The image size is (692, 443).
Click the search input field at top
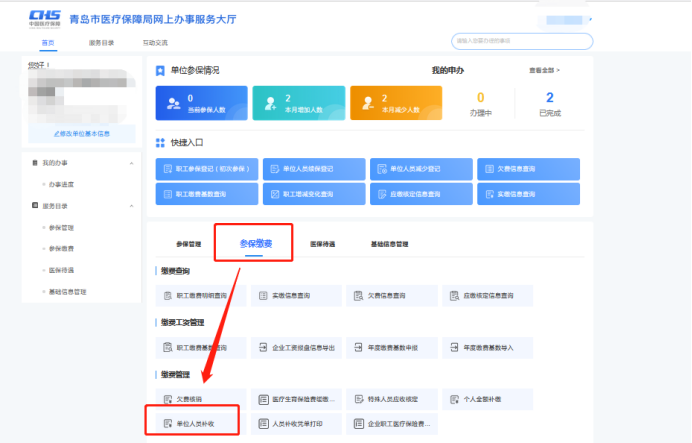pos(522,41)
